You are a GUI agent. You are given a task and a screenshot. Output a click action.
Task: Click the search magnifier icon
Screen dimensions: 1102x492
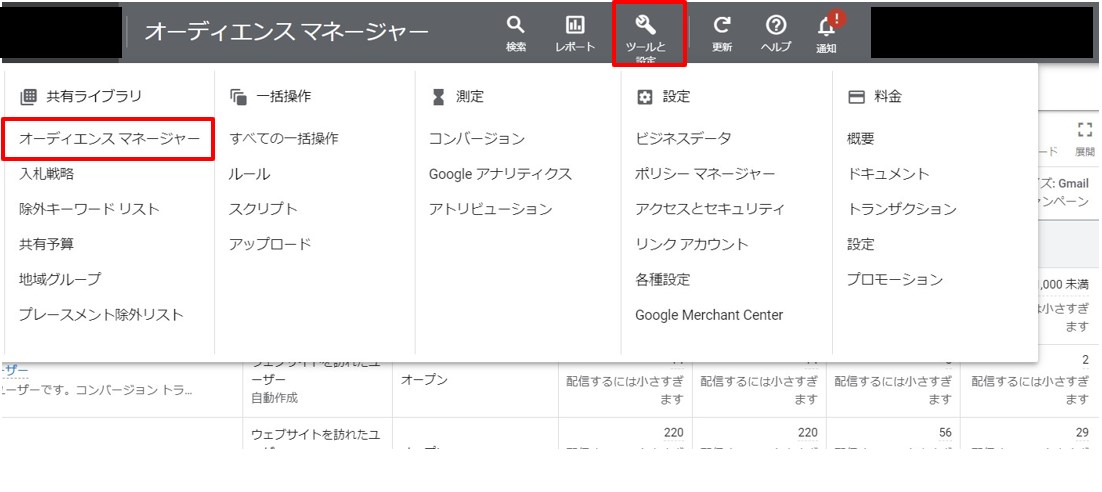(516, 26)
